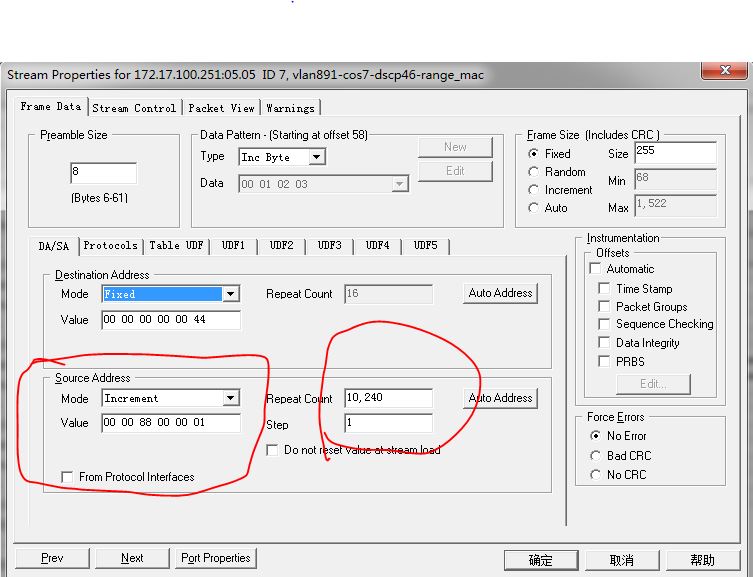Image resolution: width=753 pixels, height=577 pixels.
Task: Open the Table UDF sub-tab
Action: pos(176,246)
